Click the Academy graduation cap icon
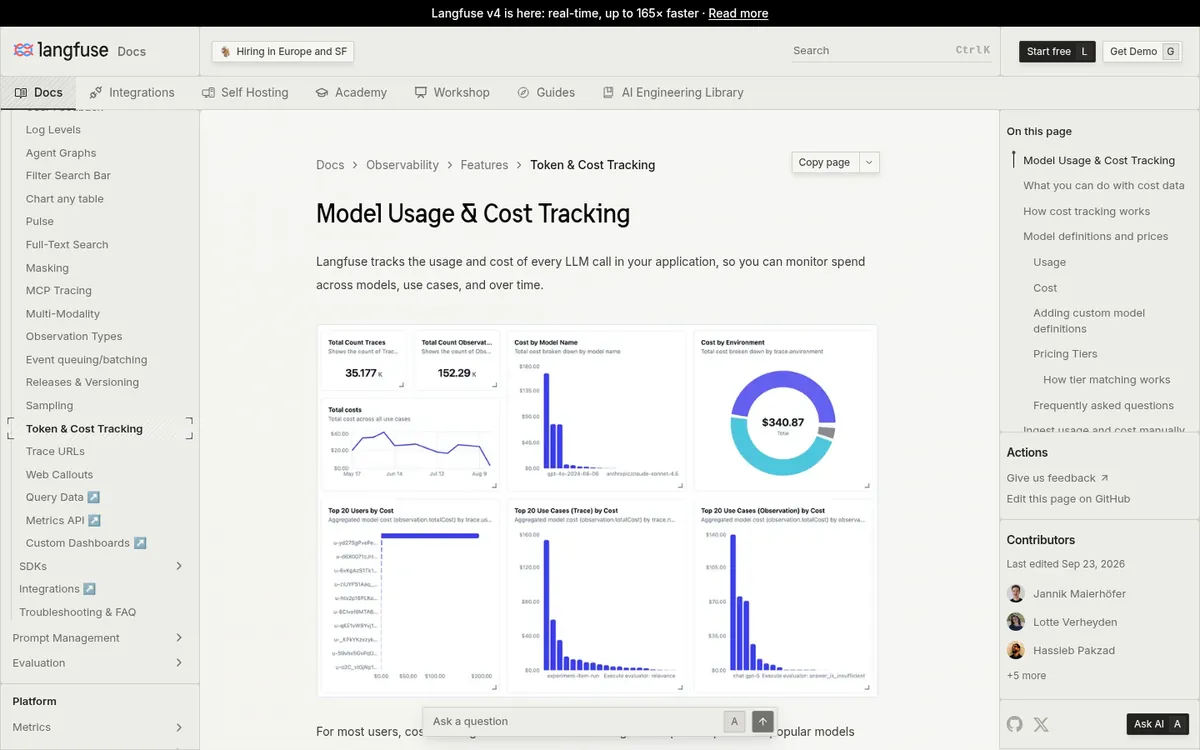The image size is (1200, 750). pos(322,92)
